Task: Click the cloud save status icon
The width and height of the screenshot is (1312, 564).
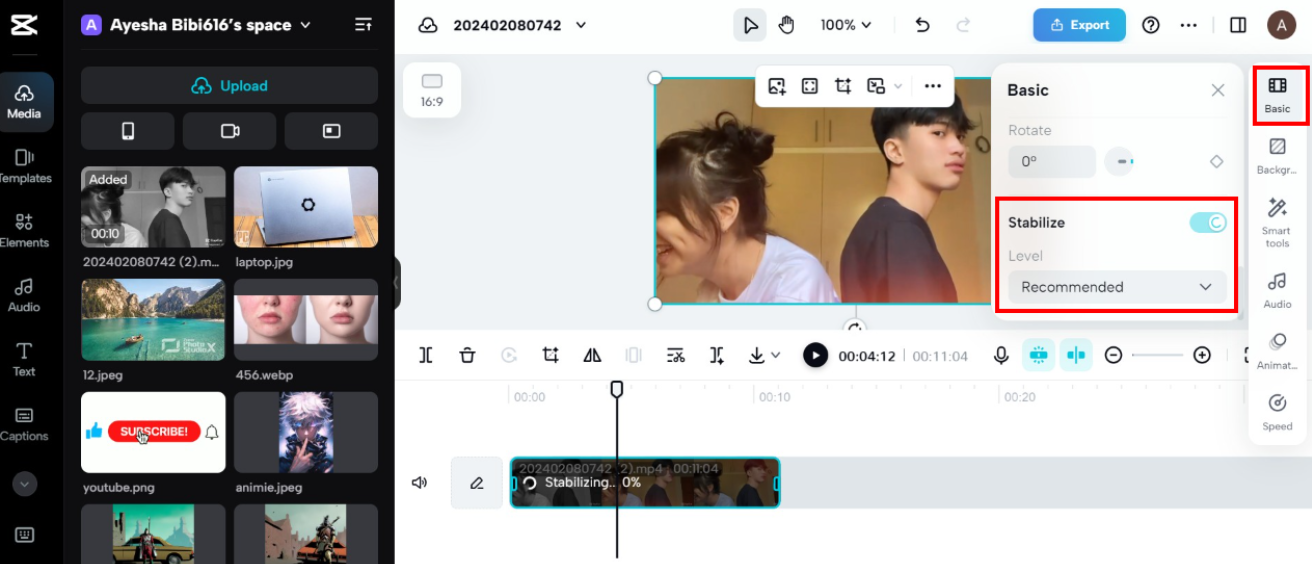Action: [428, 25]
